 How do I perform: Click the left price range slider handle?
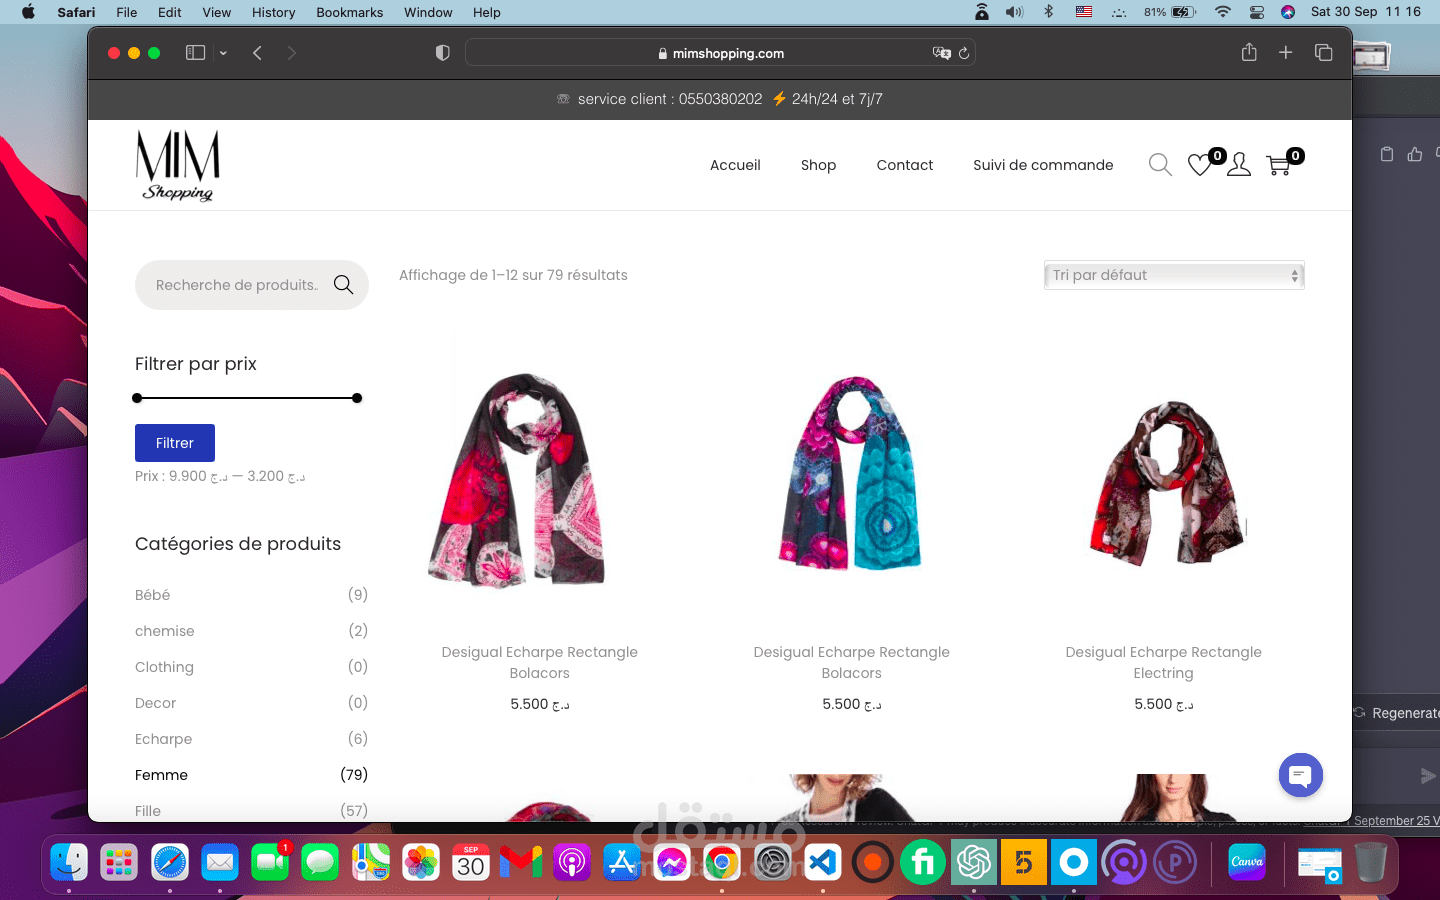136,398
